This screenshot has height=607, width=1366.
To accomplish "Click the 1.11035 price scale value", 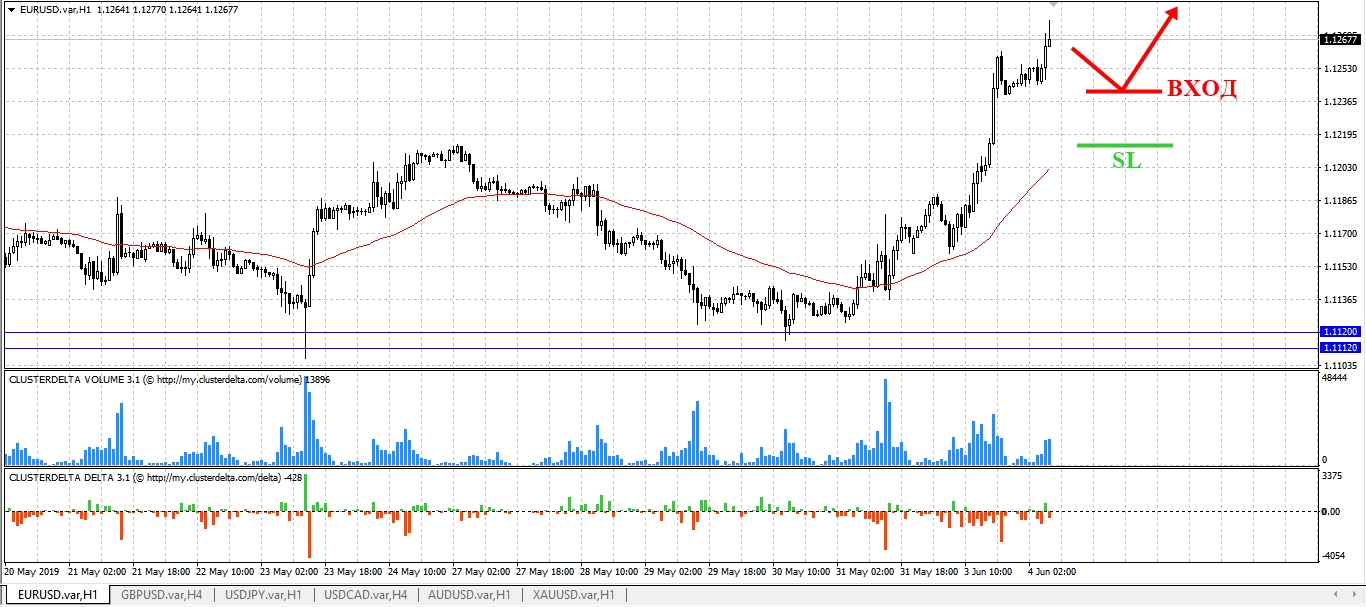I will (1340, 364).
